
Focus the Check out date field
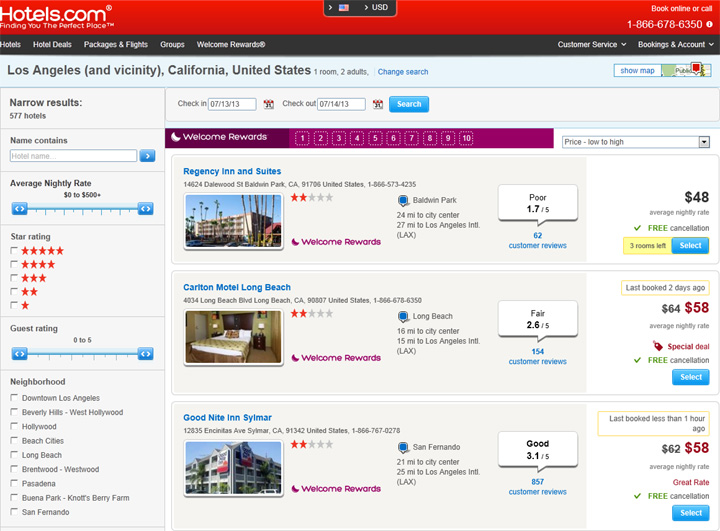coord(341,104)
